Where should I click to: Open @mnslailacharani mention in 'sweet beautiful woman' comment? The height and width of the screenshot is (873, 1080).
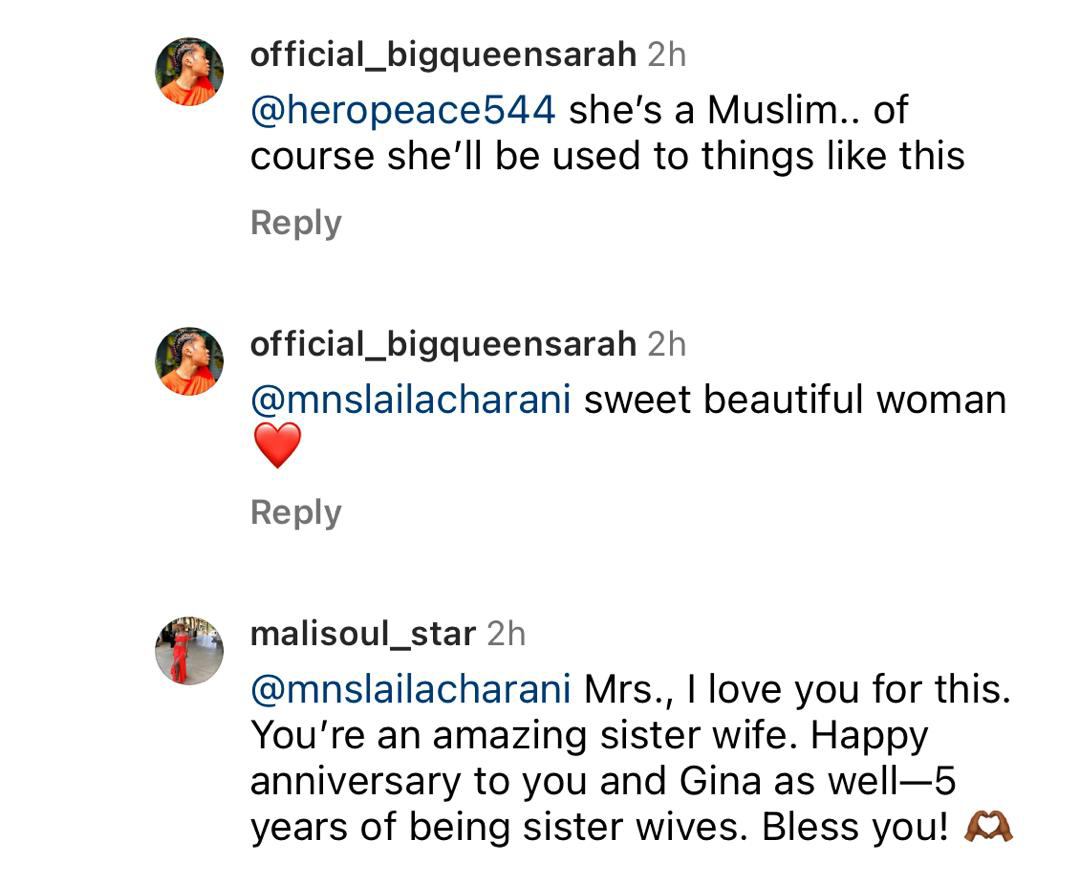[410, 399]
